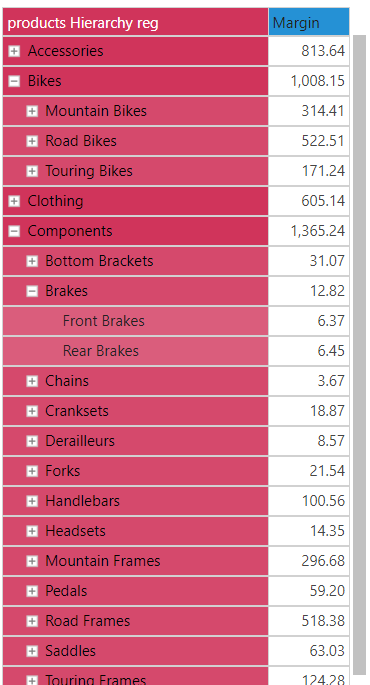
Task: Expand Touring Bikes plus icon
Action: [x=32, y=171]
